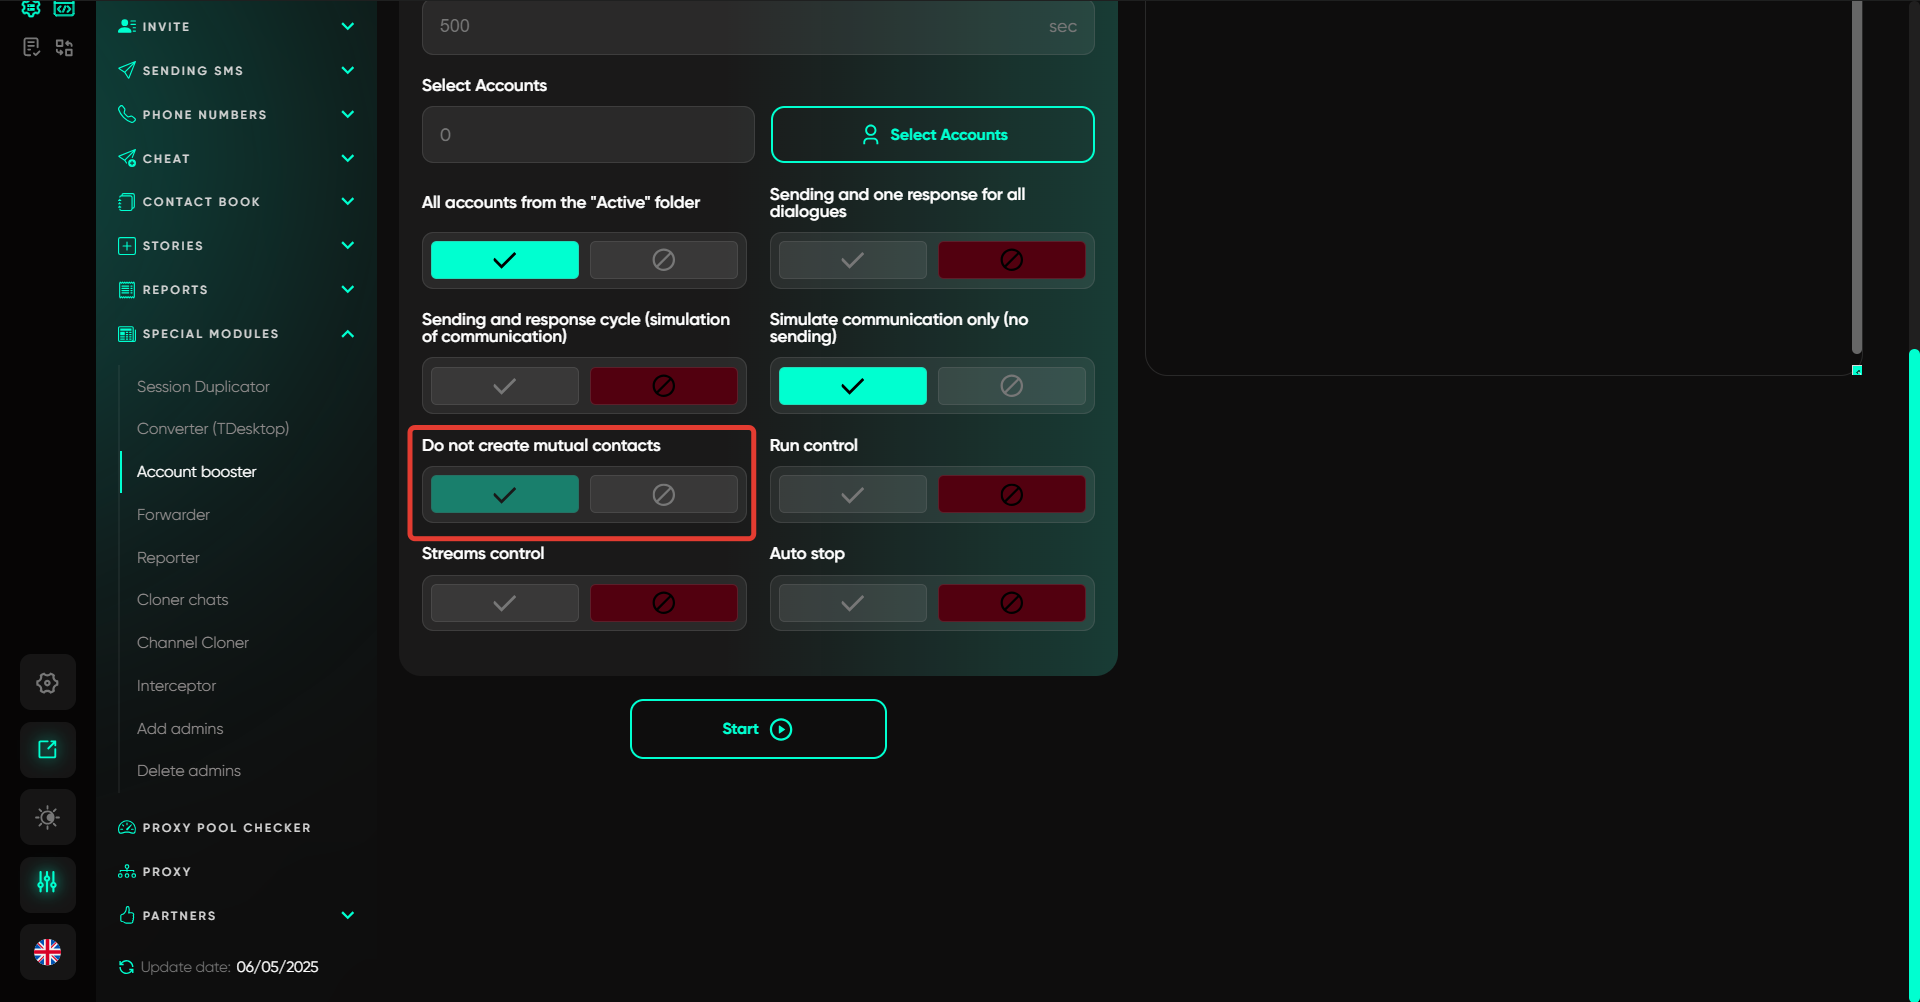Click the Select Accounts button
Image resolution: width=1920 pixels, height=1002 pixels.
932,135
